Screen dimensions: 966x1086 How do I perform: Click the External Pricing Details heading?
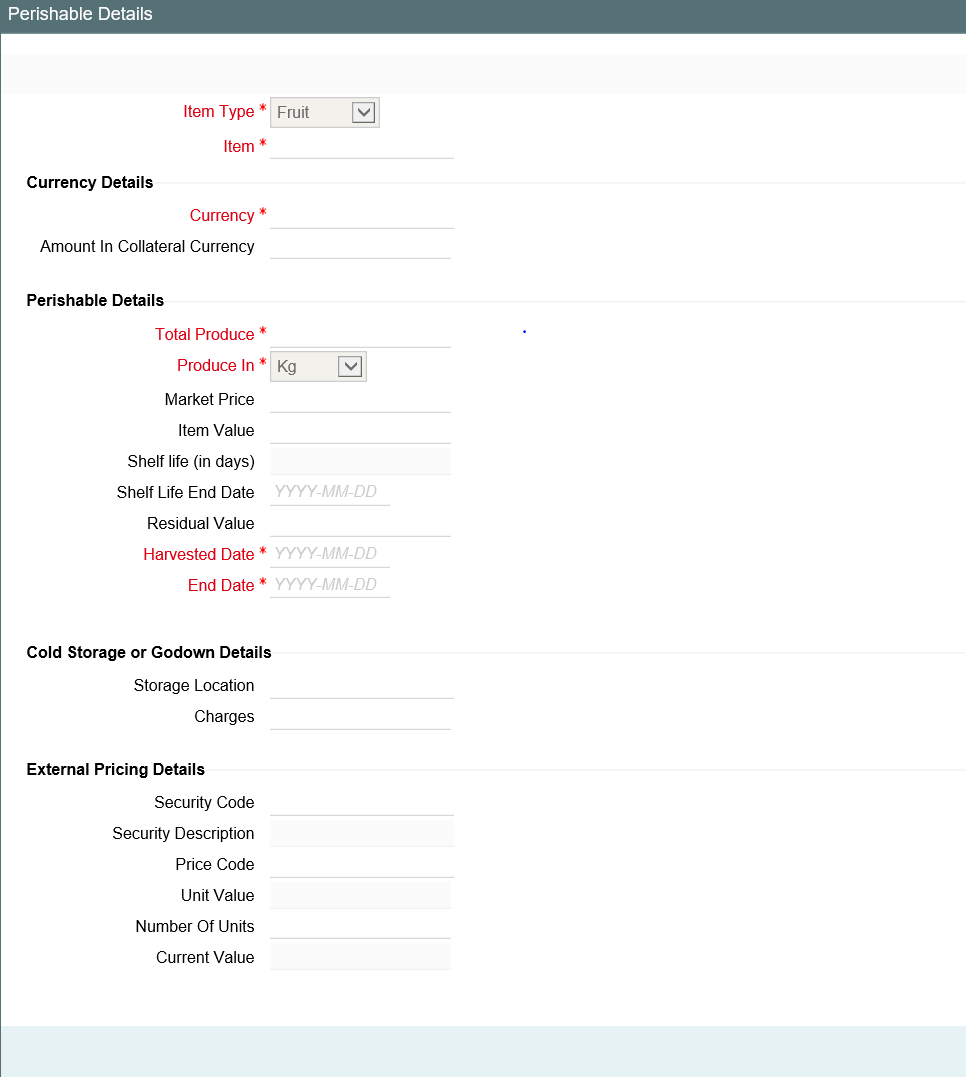116,769
